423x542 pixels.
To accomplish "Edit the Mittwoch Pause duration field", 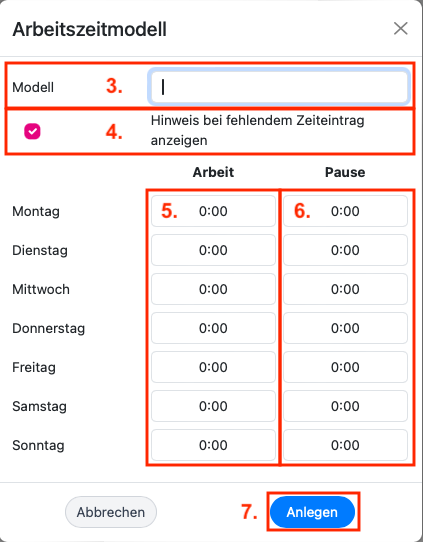I will click(345, 289).
